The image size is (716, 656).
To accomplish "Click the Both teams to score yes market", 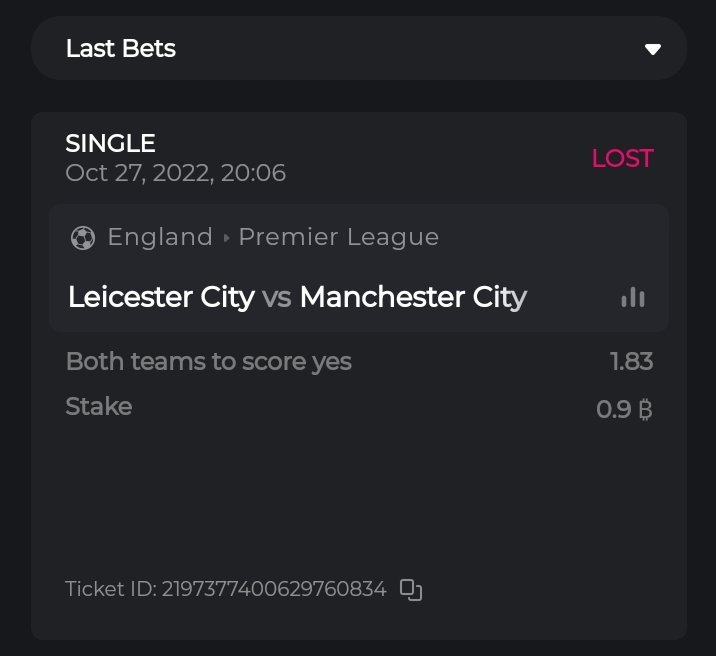I will tap(208, 361).
